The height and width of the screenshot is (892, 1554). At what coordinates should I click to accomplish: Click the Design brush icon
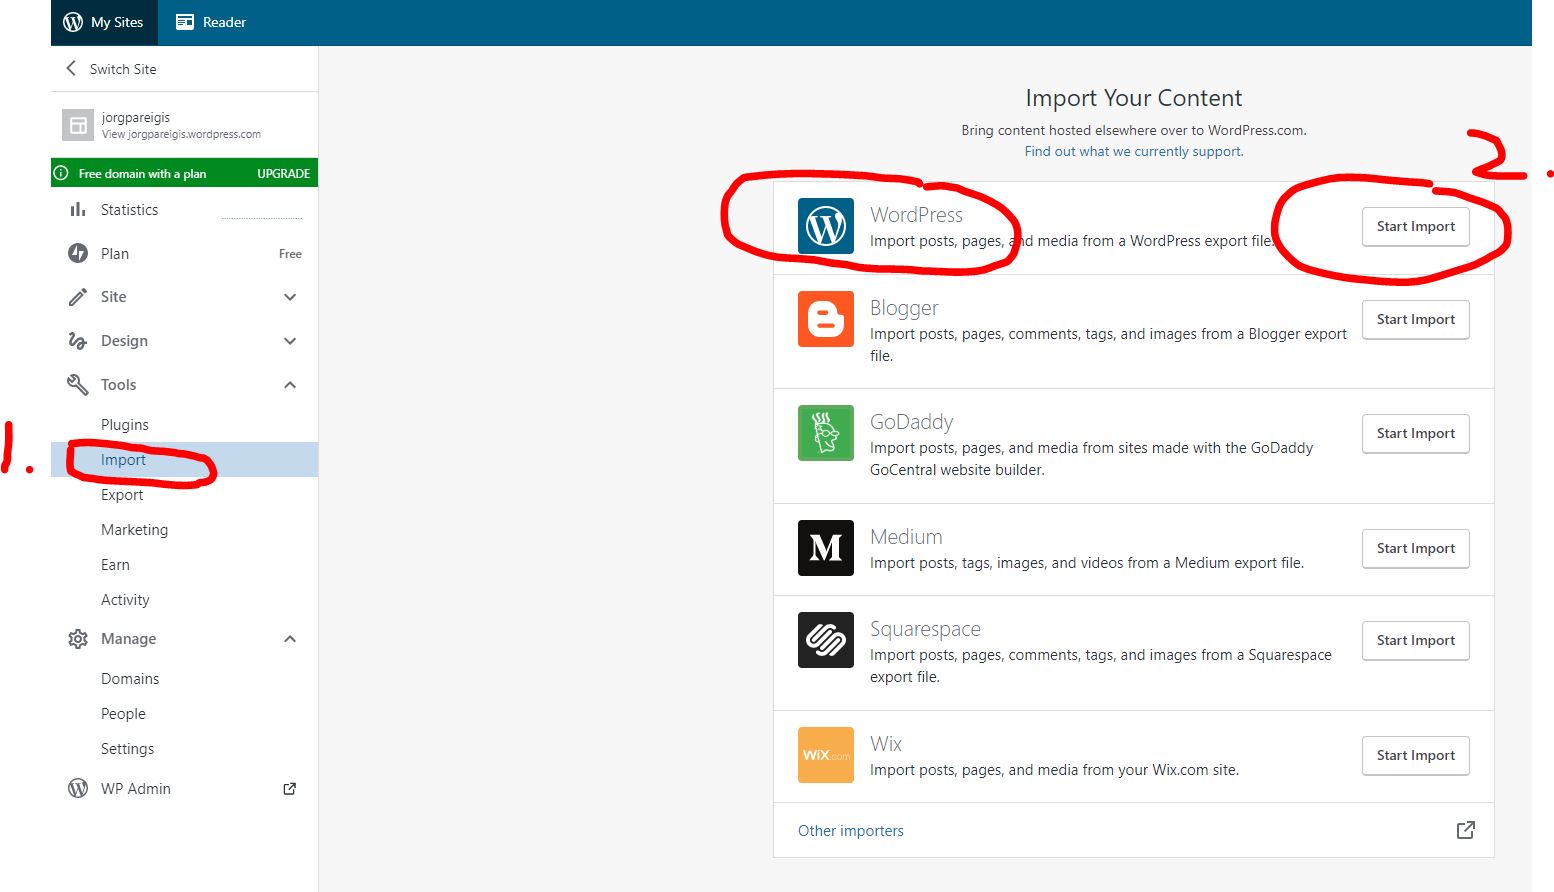pyautogui.click(x=78, y=341)
